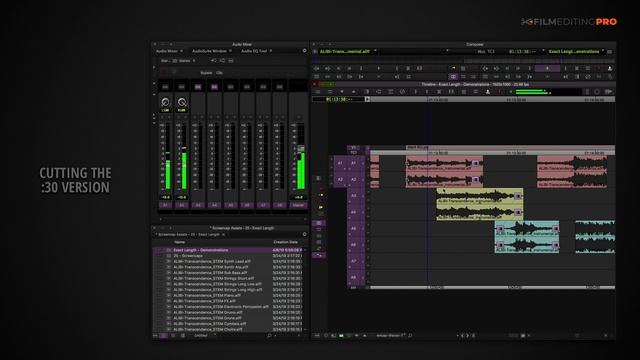
Task: Open the Untitled bin view dropdown
Action: point(204,336)
